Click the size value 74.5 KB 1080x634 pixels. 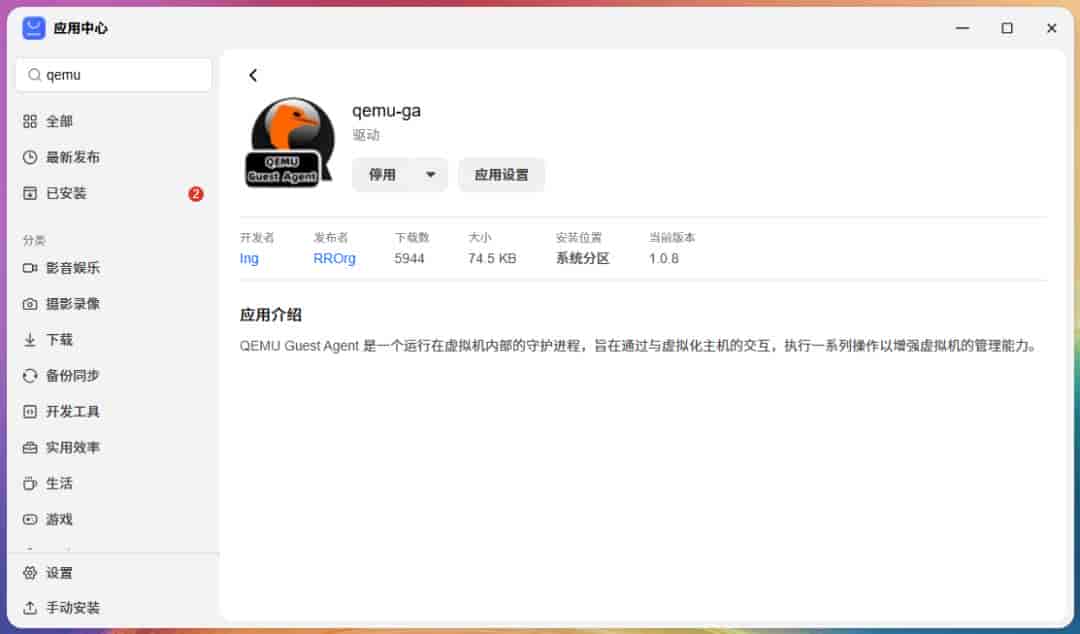pos(492,258)
